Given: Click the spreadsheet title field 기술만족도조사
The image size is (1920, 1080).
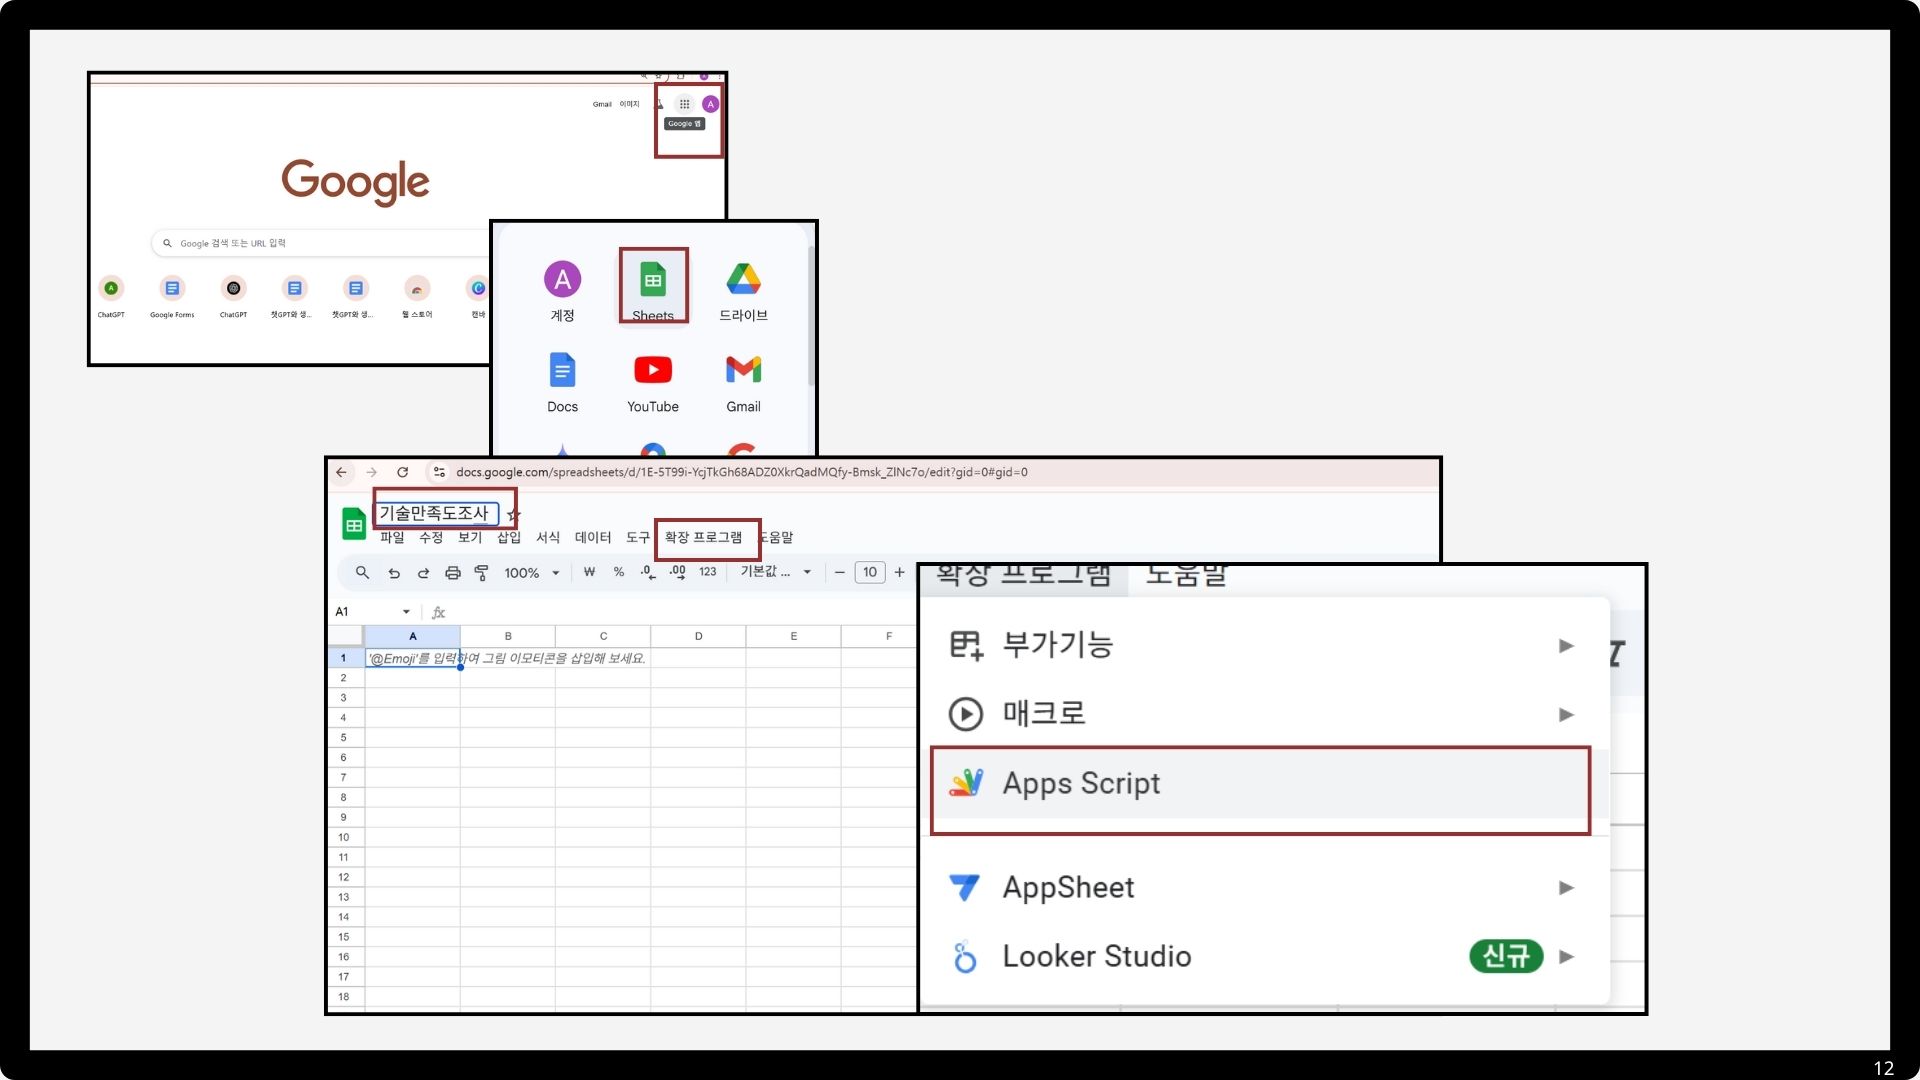Looking at the screenshot, I should [x=435, y=513].
